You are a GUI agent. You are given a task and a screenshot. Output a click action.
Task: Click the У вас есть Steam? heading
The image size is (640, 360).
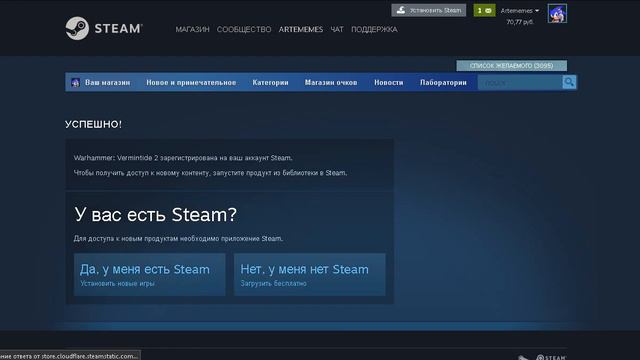pyautogui.click(x=155, y=215)
